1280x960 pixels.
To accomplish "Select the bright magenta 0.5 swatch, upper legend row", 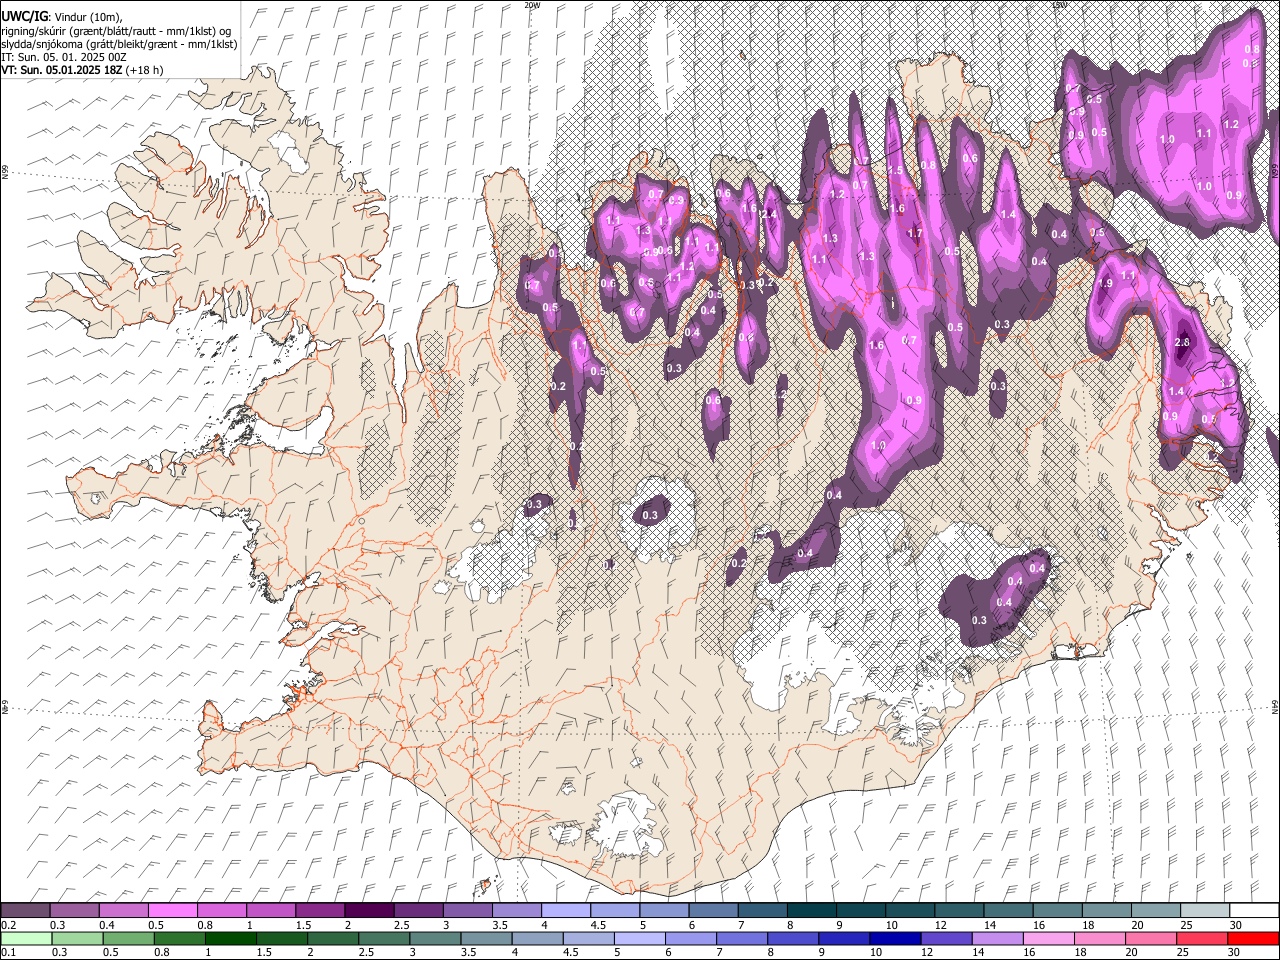I will tap(172, 911).
